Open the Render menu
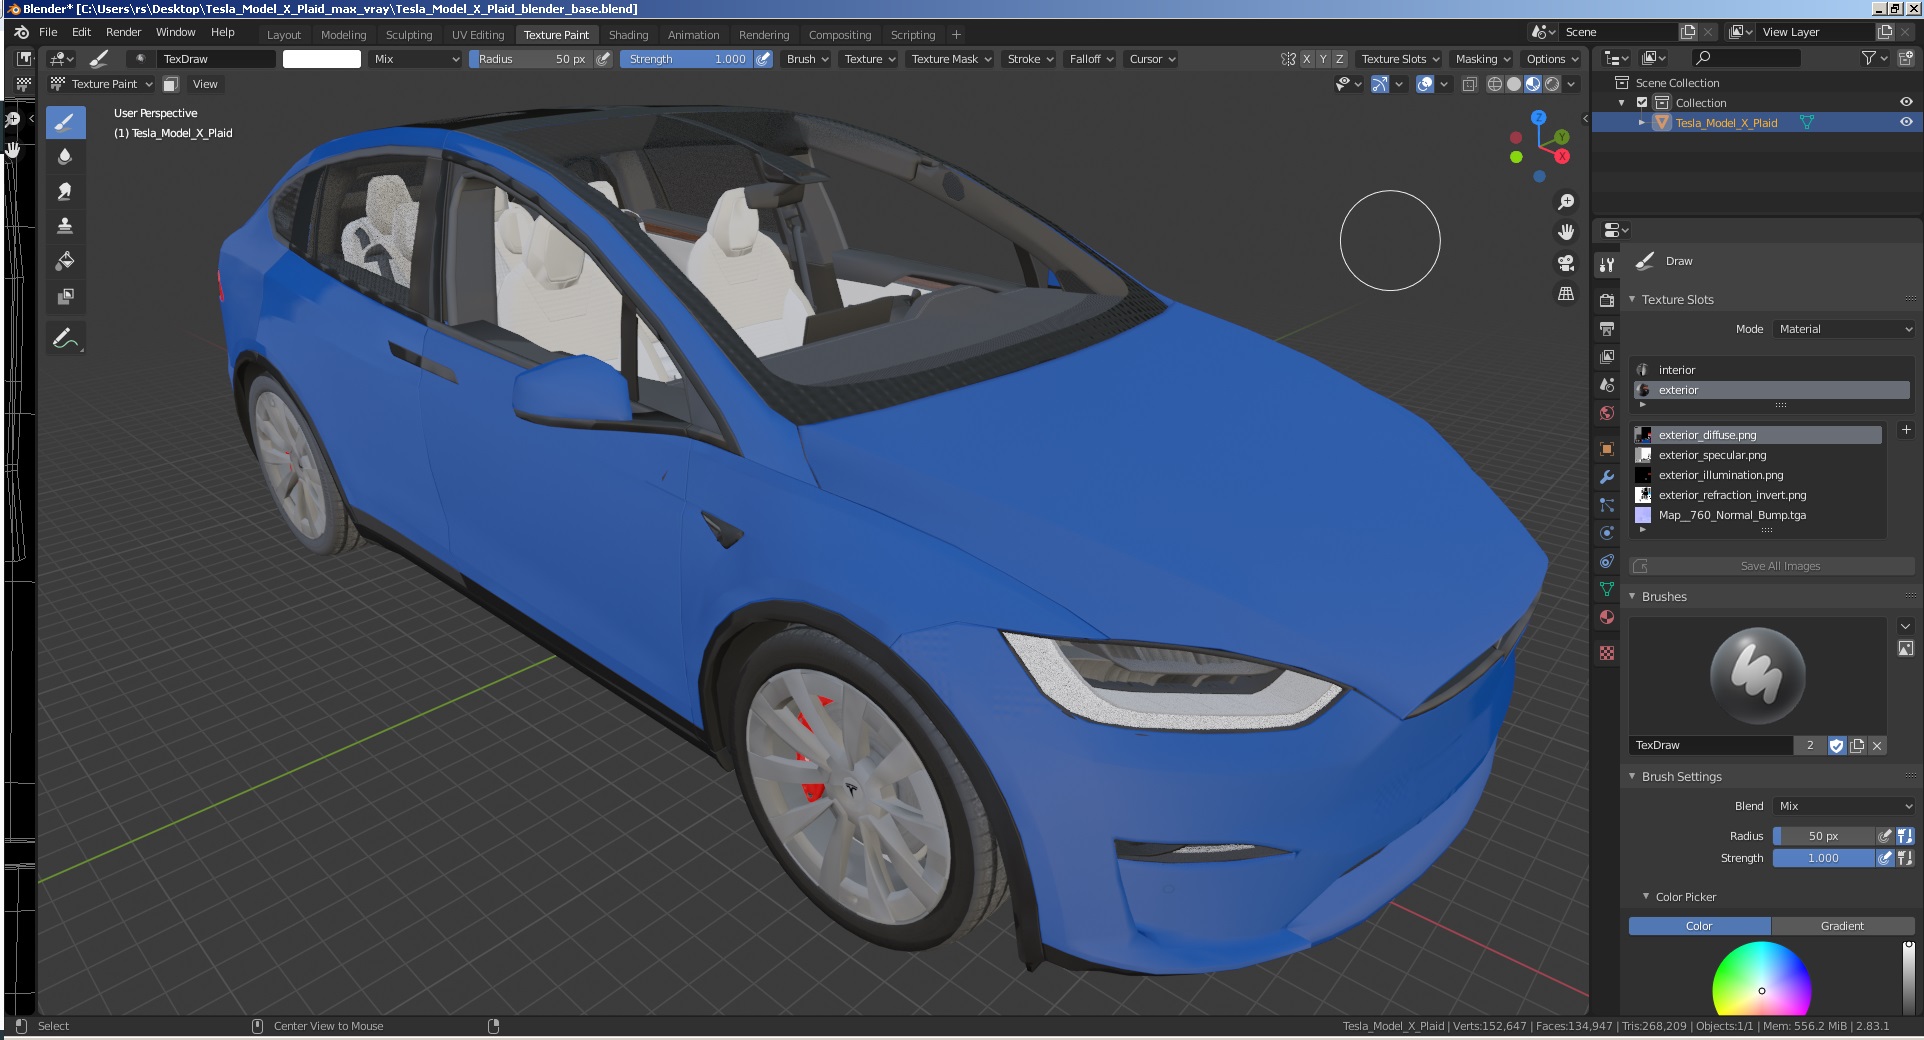This screenshot has height=1040, width=1924. [x=123, y=32]
